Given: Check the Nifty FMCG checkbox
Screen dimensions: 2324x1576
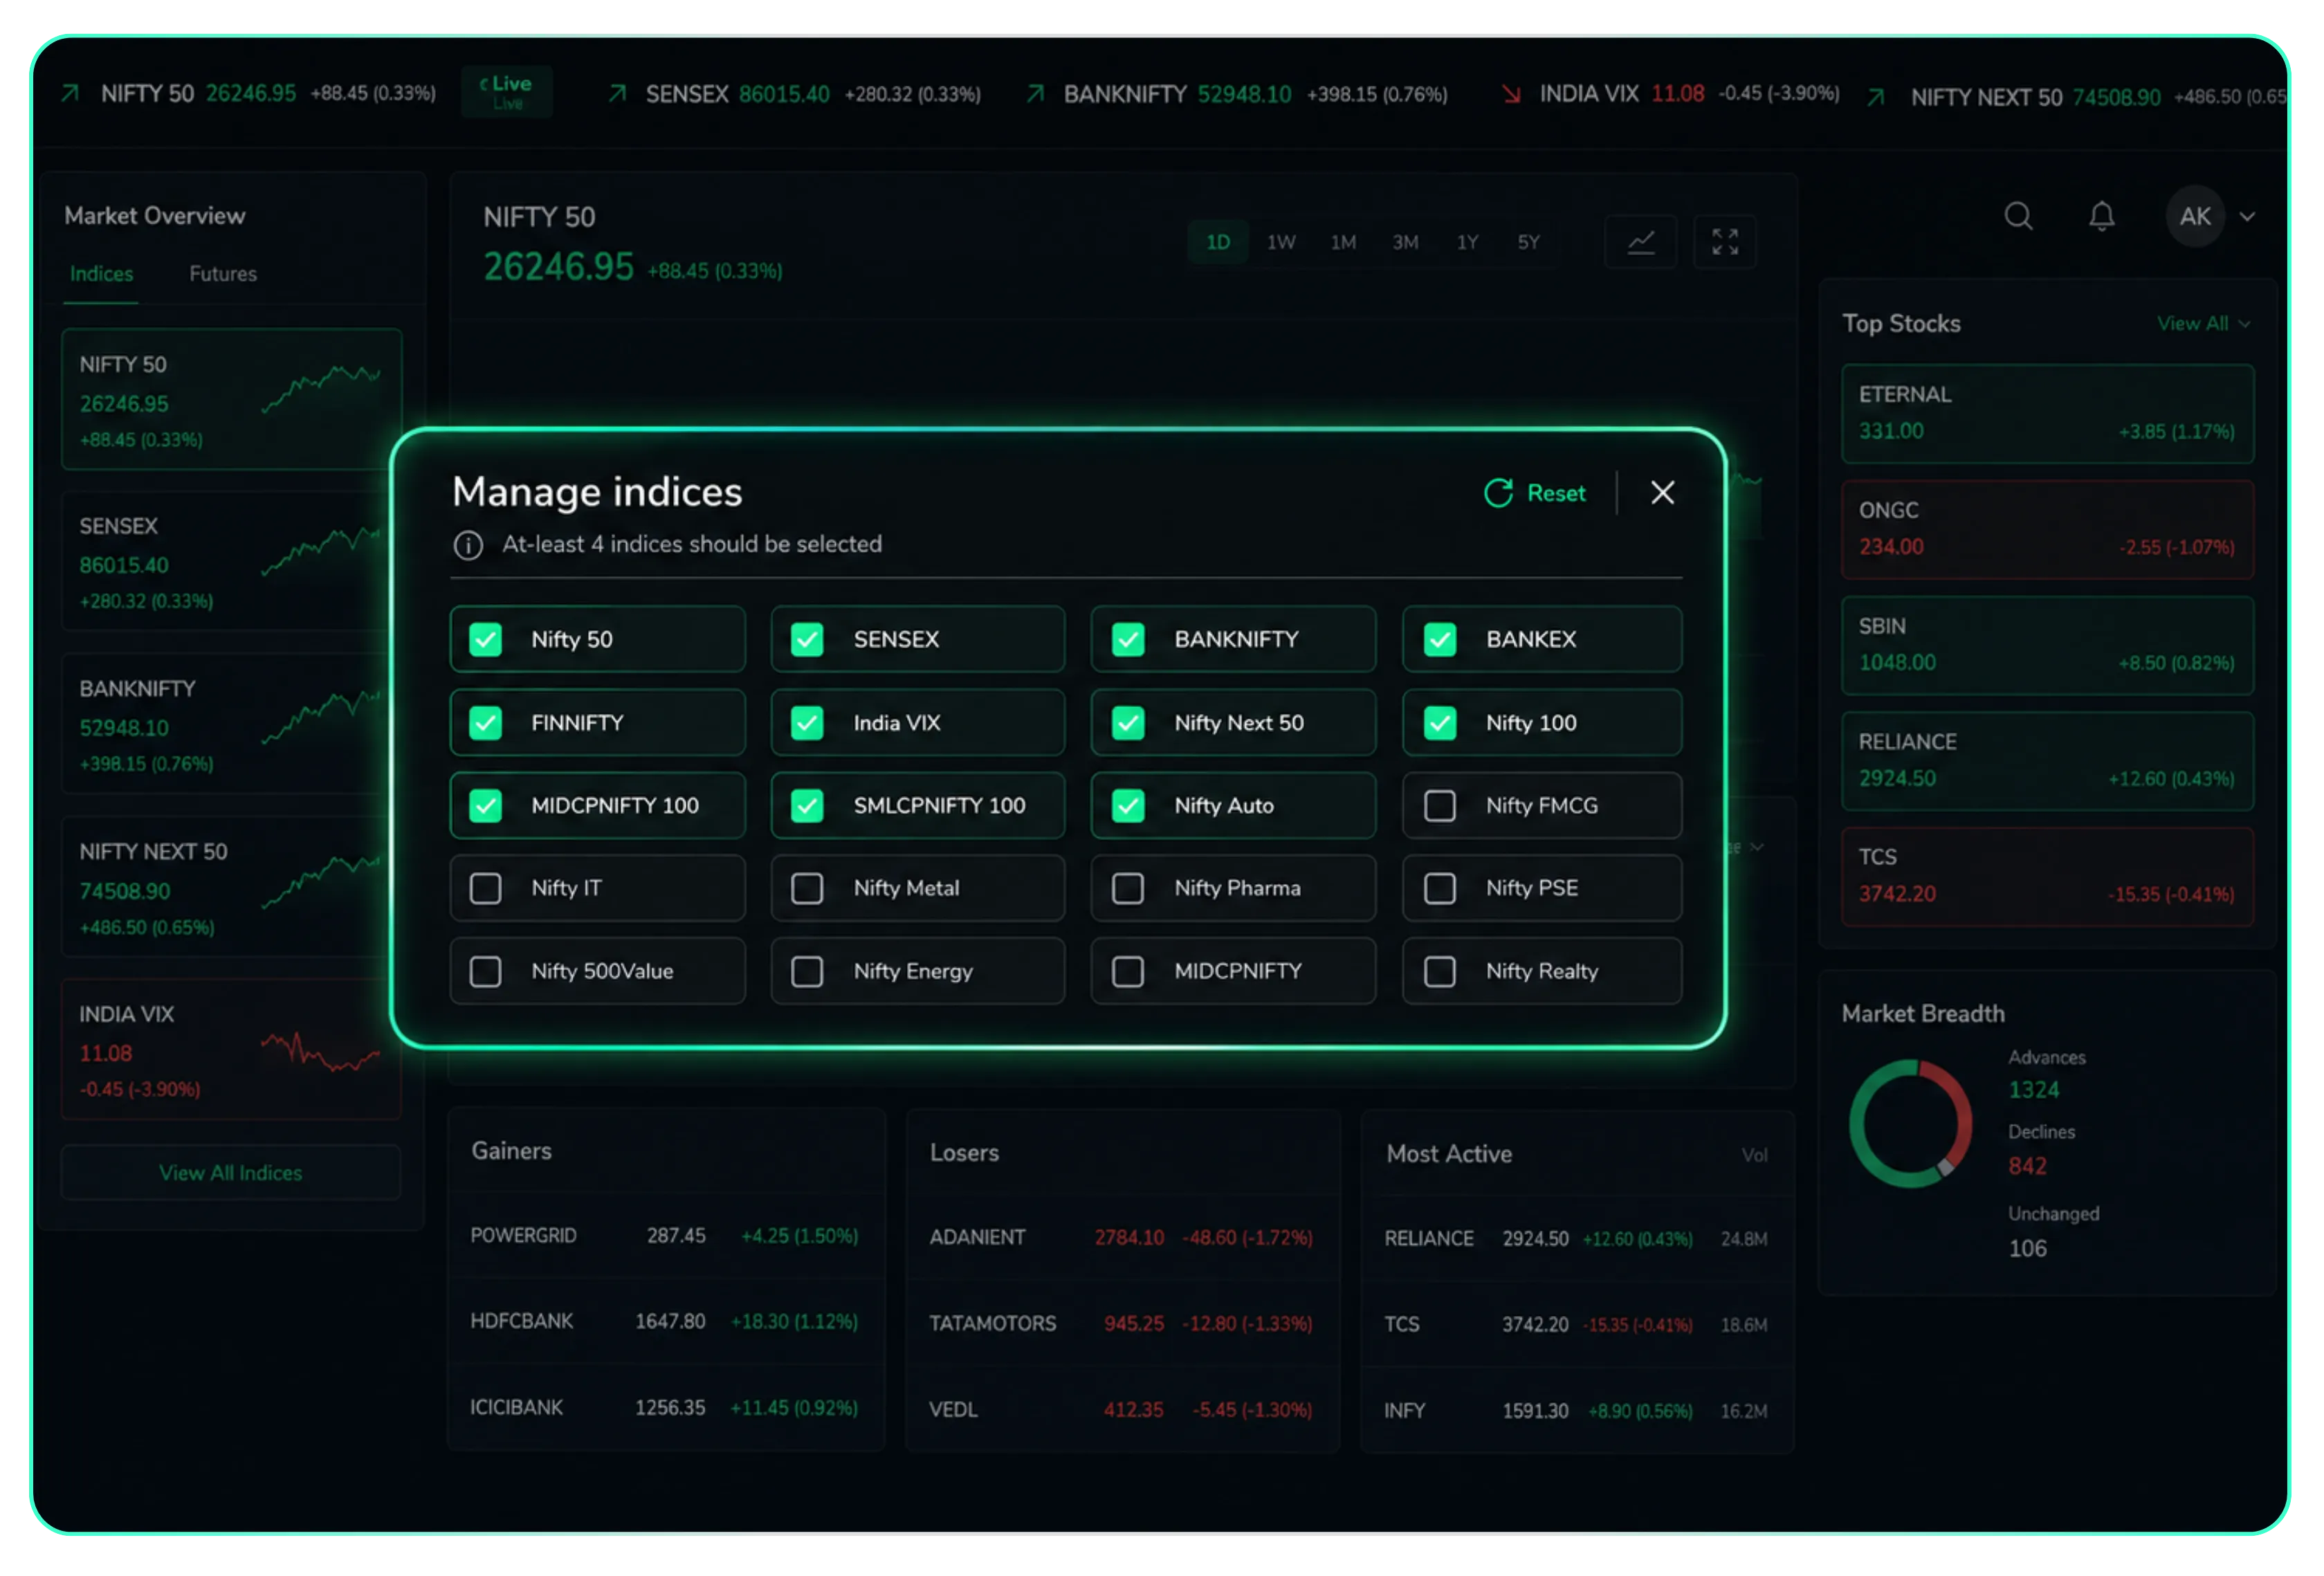Looking at the screenshot, I should pos(1439,806).
